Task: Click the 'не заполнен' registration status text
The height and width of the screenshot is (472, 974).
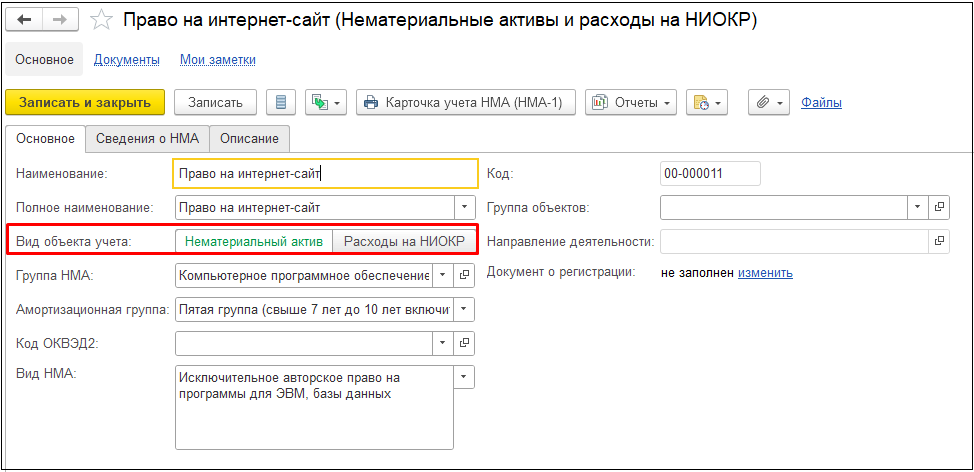Action: coord(698,273)
